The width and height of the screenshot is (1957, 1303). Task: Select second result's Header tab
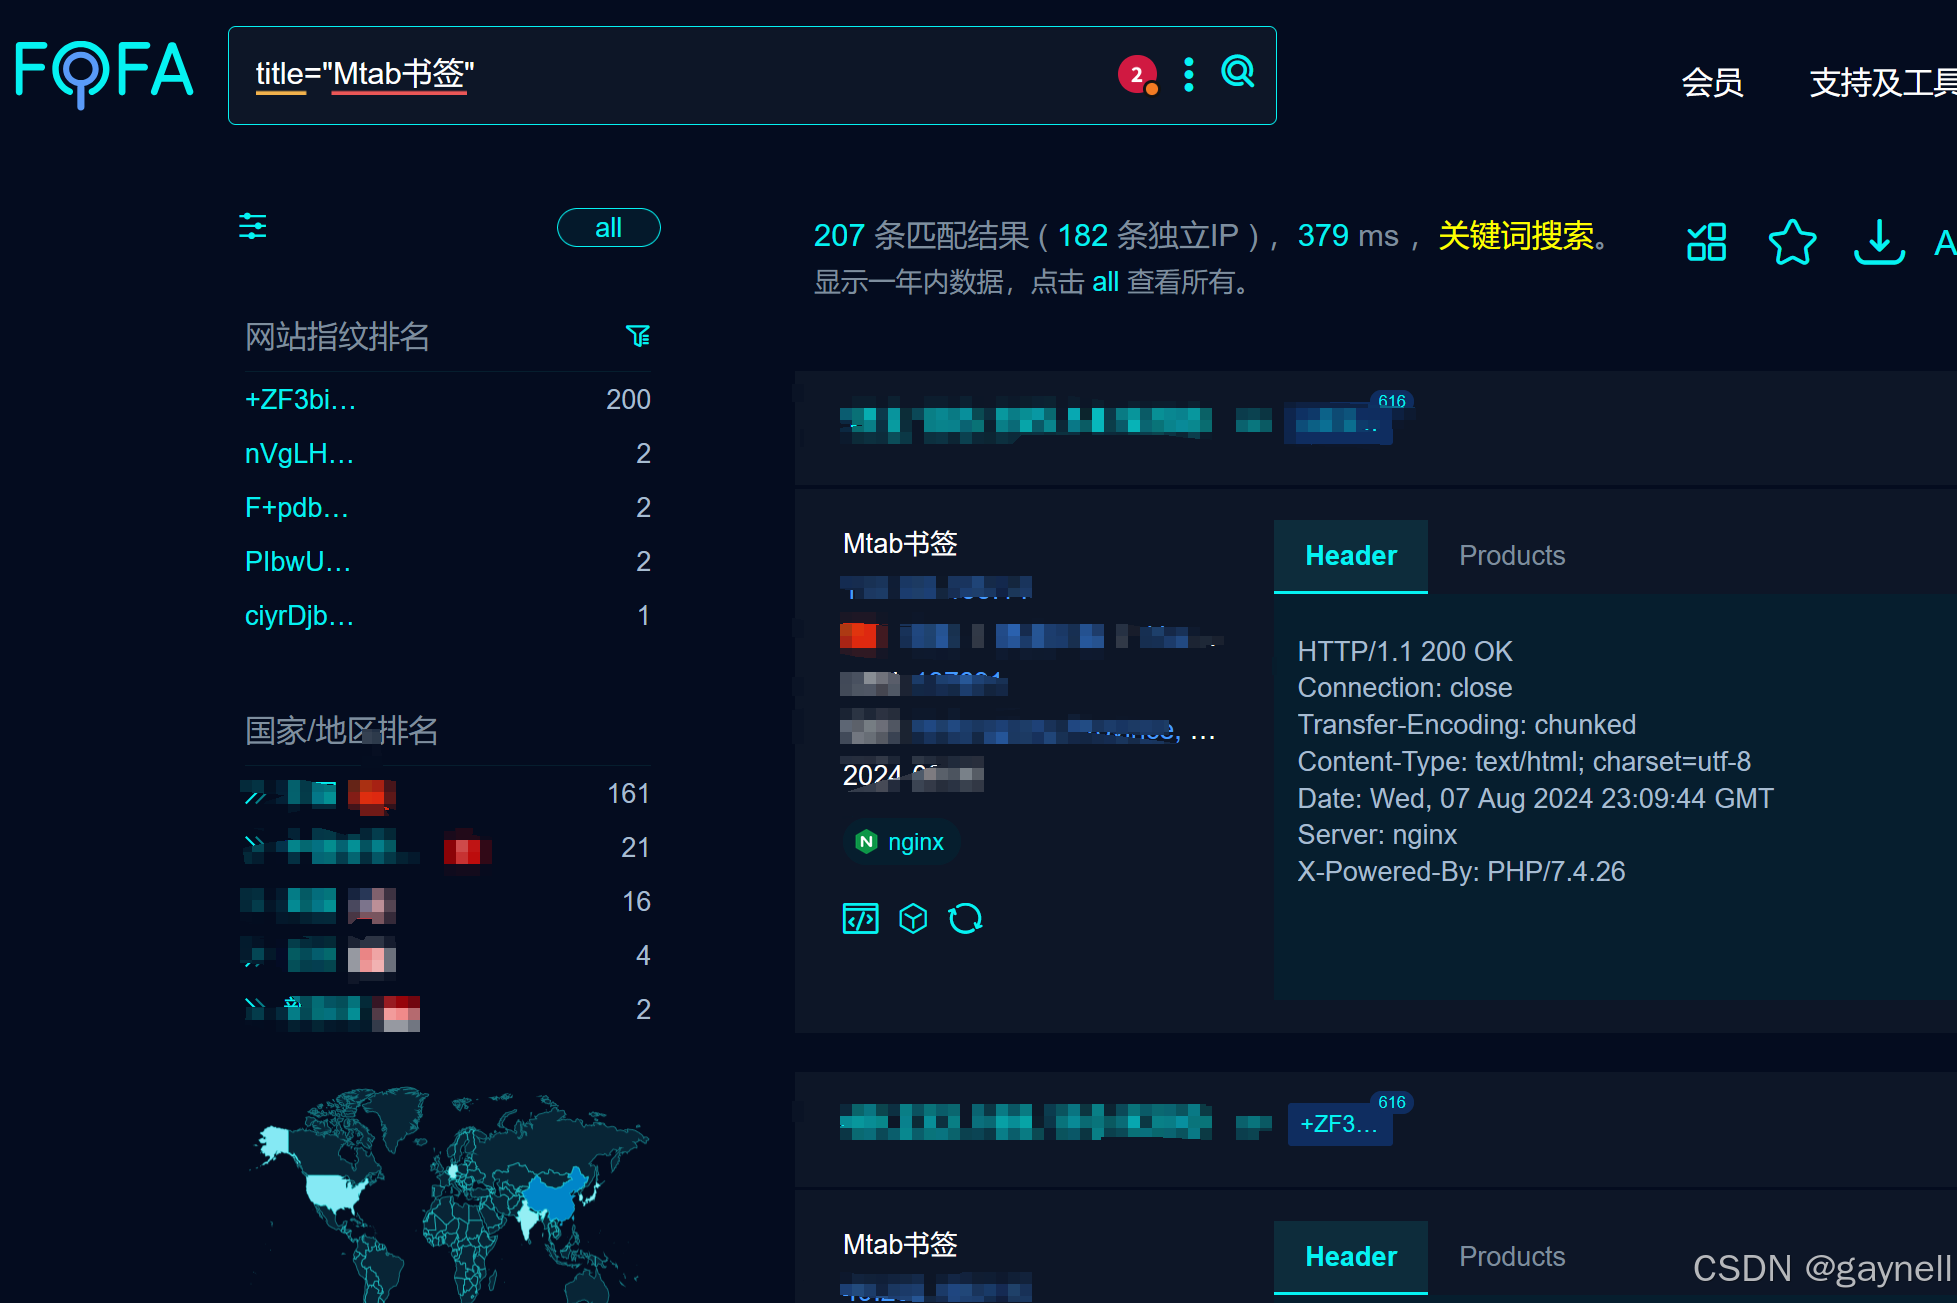[x=1351, y=1257]
